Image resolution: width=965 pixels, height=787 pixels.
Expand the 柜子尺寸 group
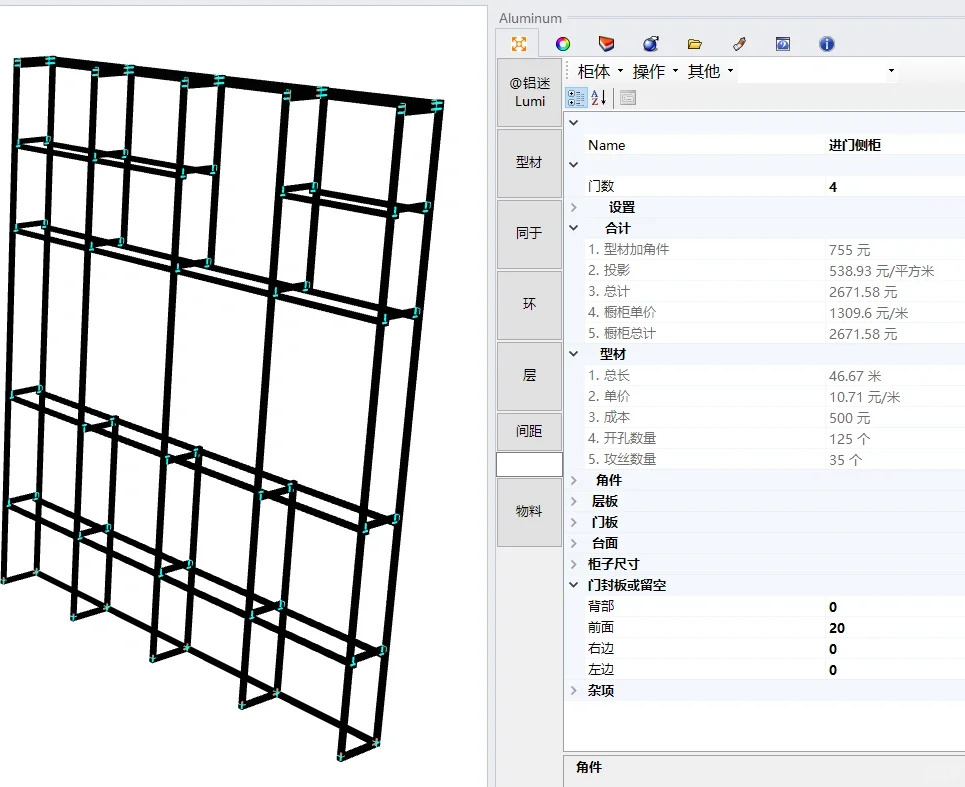click(574, 564)
